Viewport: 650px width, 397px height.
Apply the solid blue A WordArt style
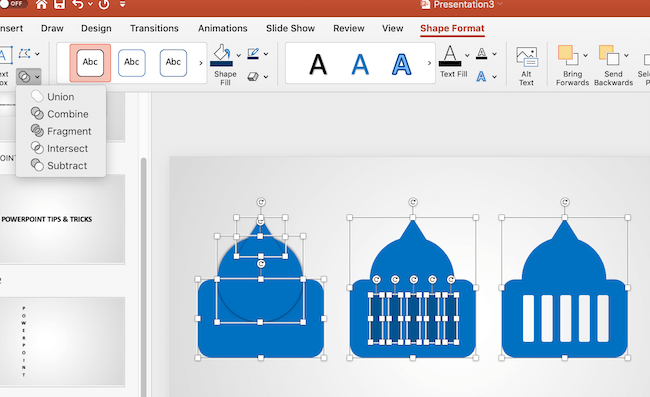360,64
